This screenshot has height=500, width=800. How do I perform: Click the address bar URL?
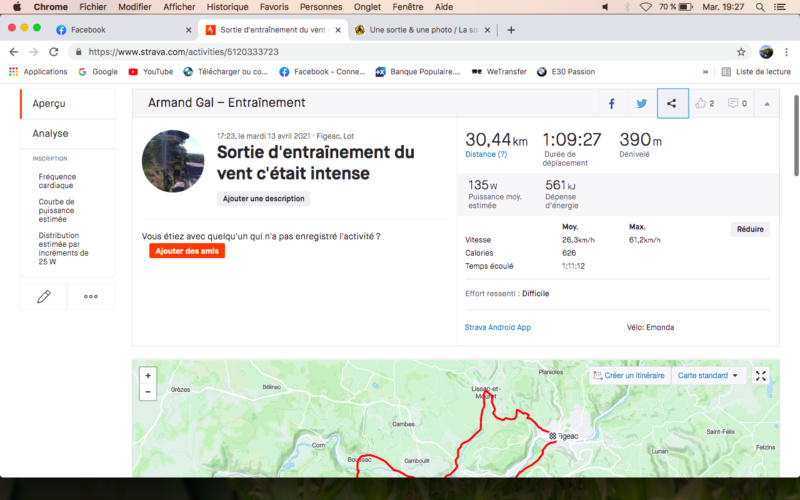[x=183, y=52]
